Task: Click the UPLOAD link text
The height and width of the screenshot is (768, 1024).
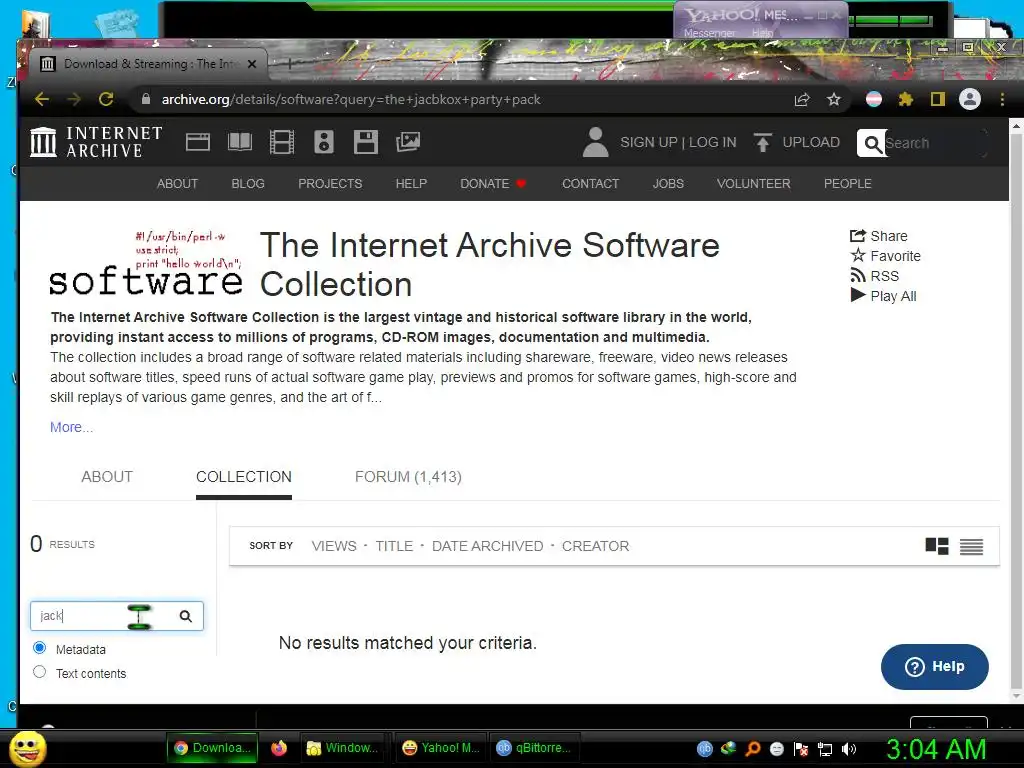Action: [811, 142]
